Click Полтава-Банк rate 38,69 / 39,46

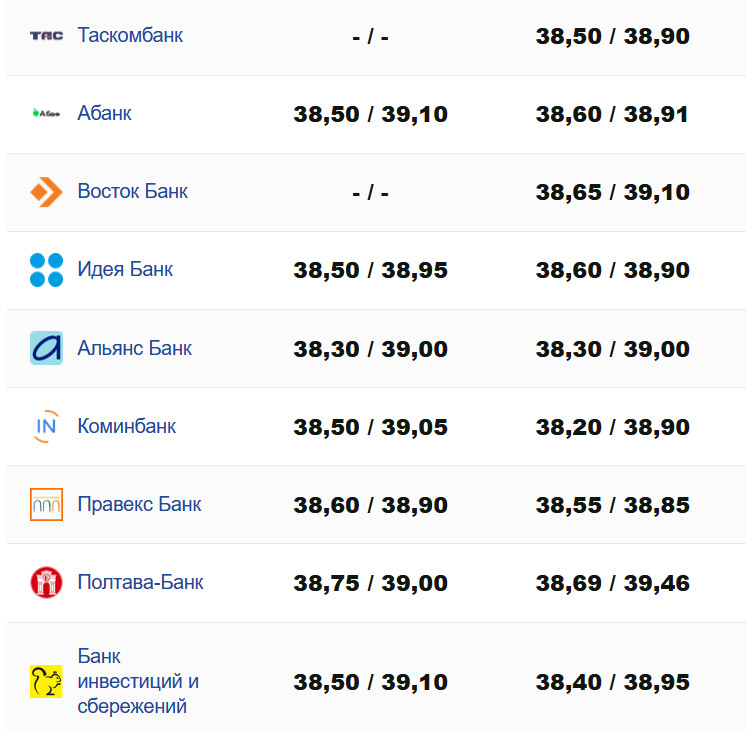pyautogui.click(x=612, y=583)
